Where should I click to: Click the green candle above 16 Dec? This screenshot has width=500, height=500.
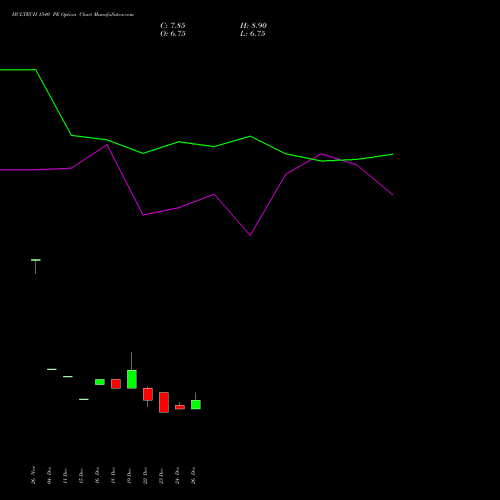[100, 382]
